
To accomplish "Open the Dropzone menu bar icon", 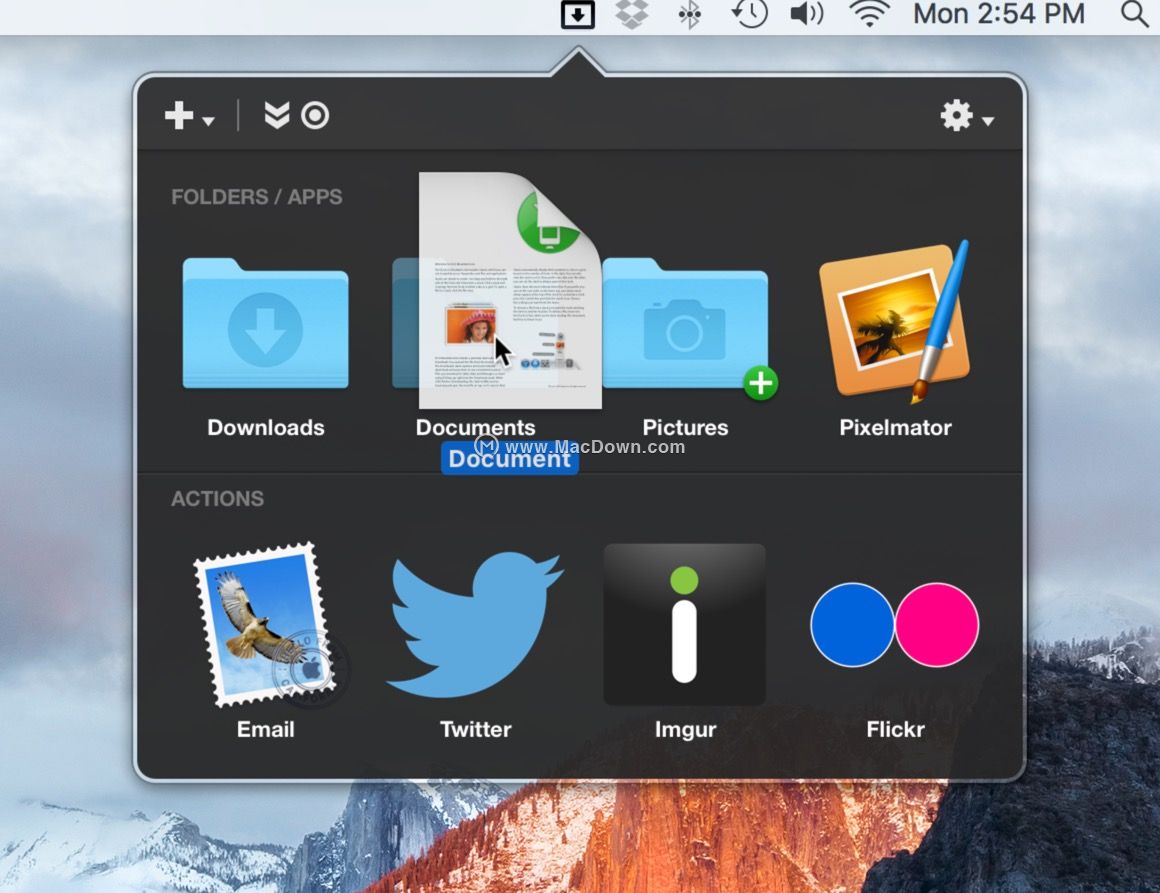I will (x=578, y=14).
